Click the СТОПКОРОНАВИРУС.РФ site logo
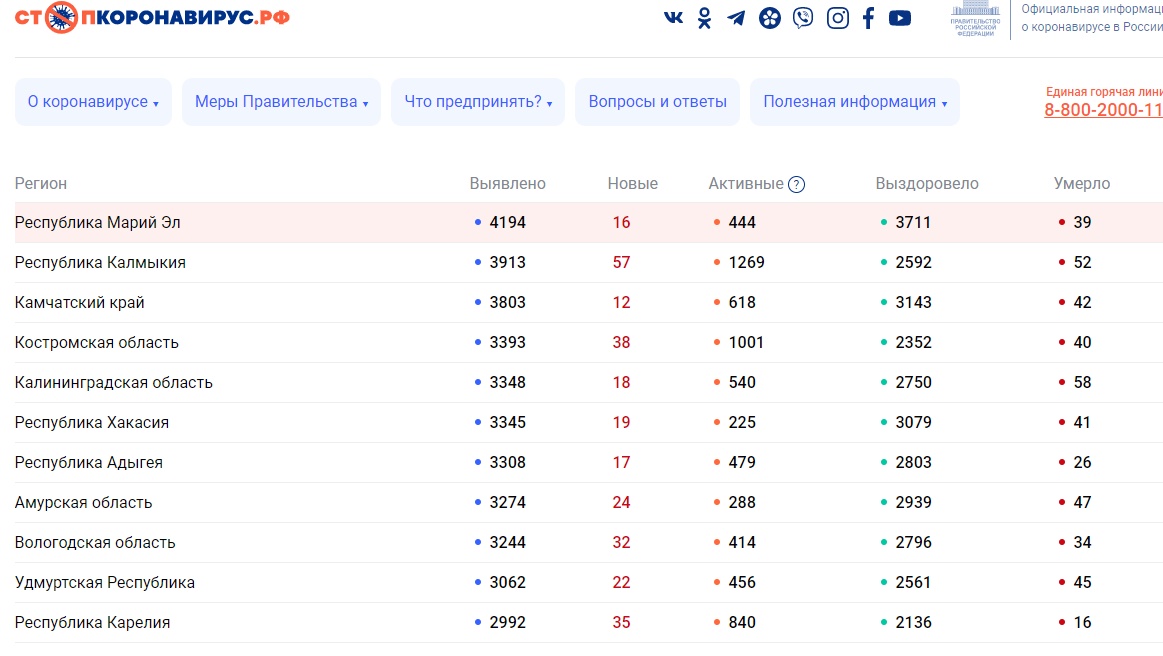Image resolution: width=1163 pixels, height=656 pixels. pos(152,17)
